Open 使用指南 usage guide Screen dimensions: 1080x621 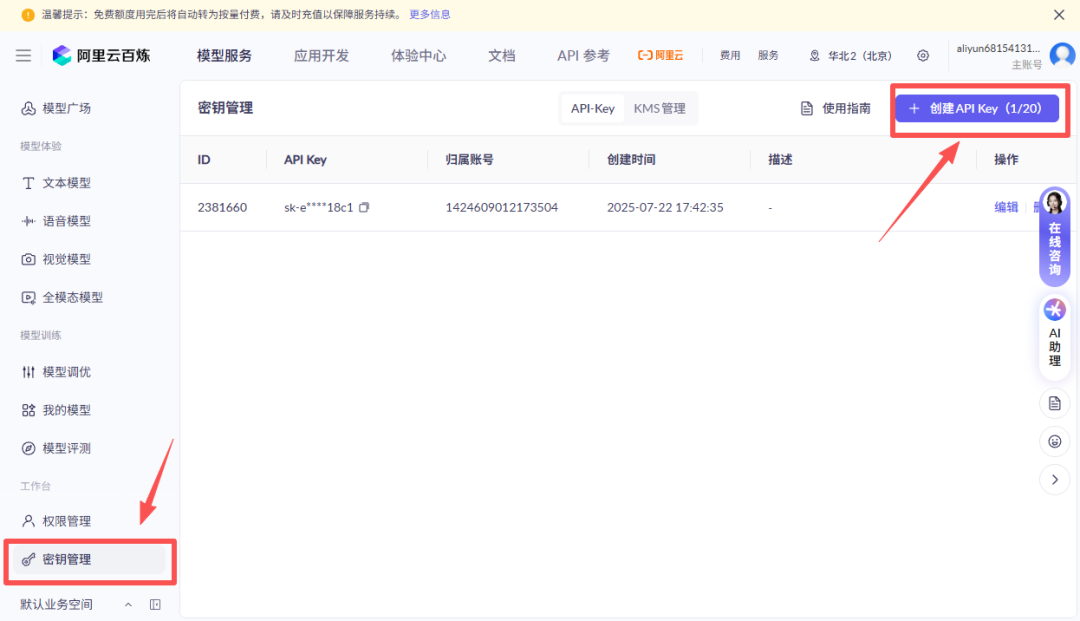[836, 108]
